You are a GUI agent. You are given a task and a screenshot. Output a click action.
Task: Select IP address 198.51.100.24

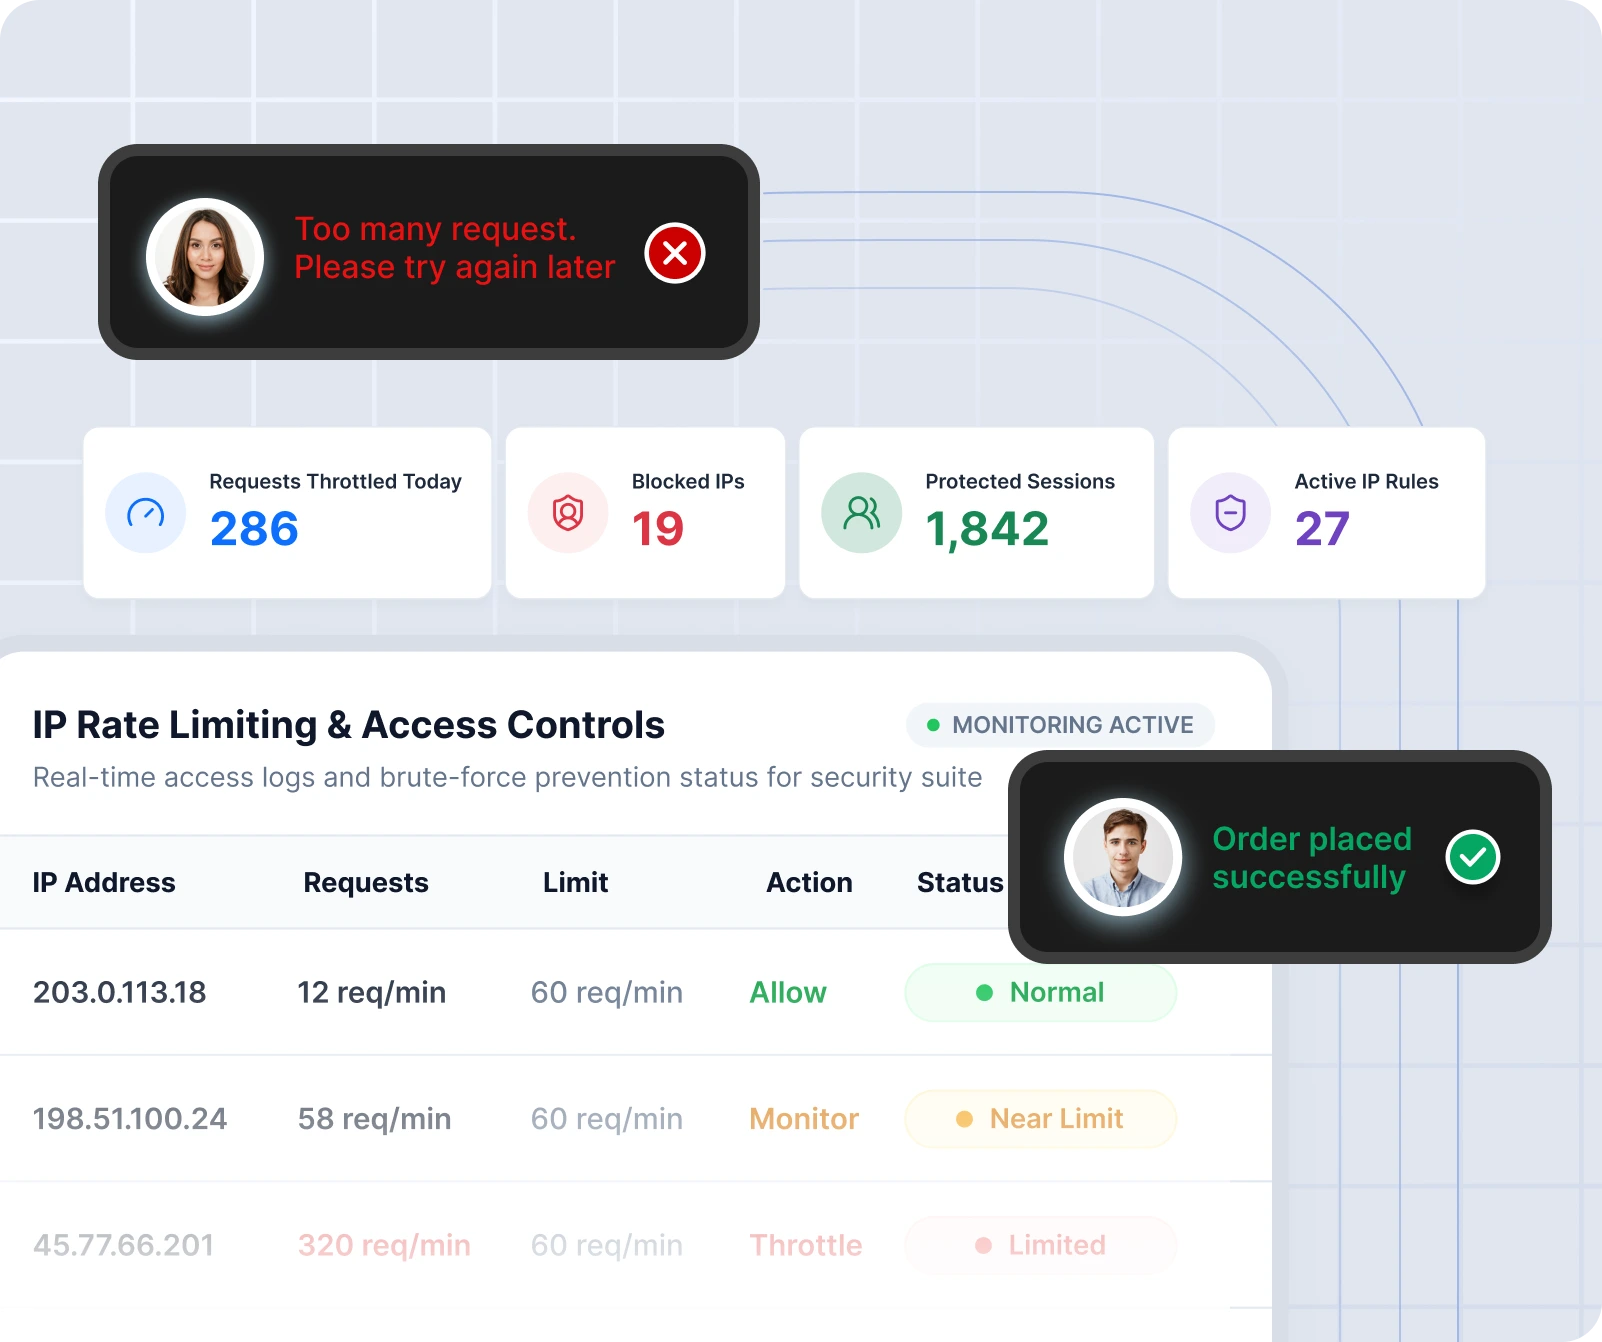point(130,1119)
